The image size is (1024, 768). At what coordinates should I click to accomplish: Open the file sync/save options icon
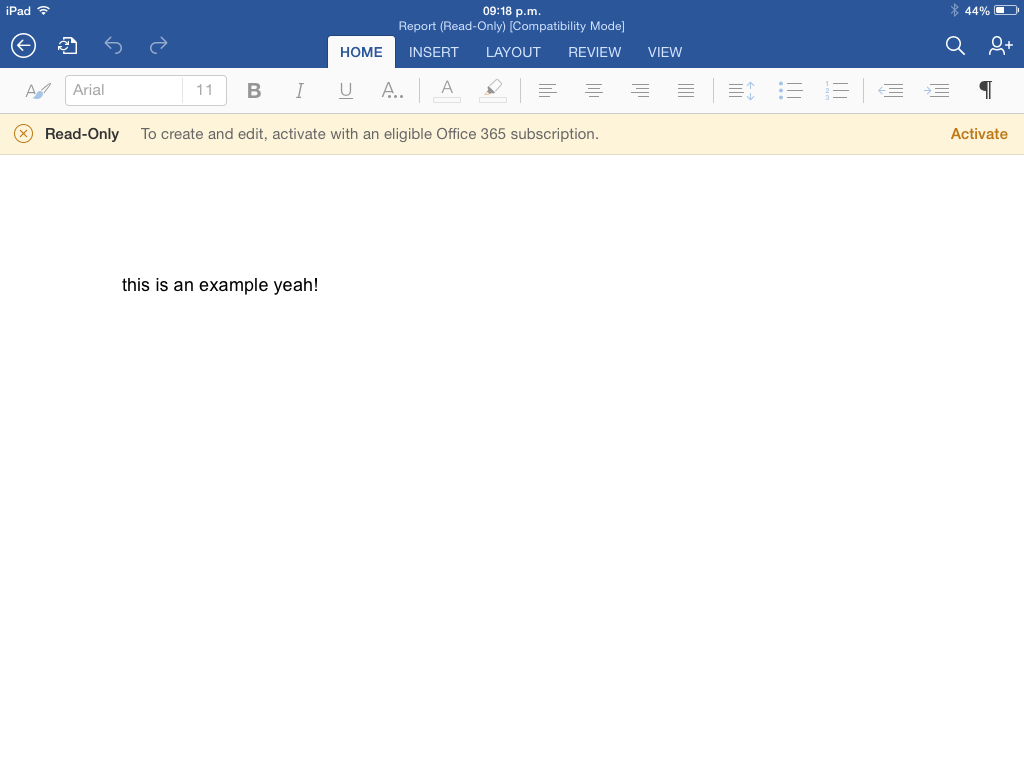point(67,46)
